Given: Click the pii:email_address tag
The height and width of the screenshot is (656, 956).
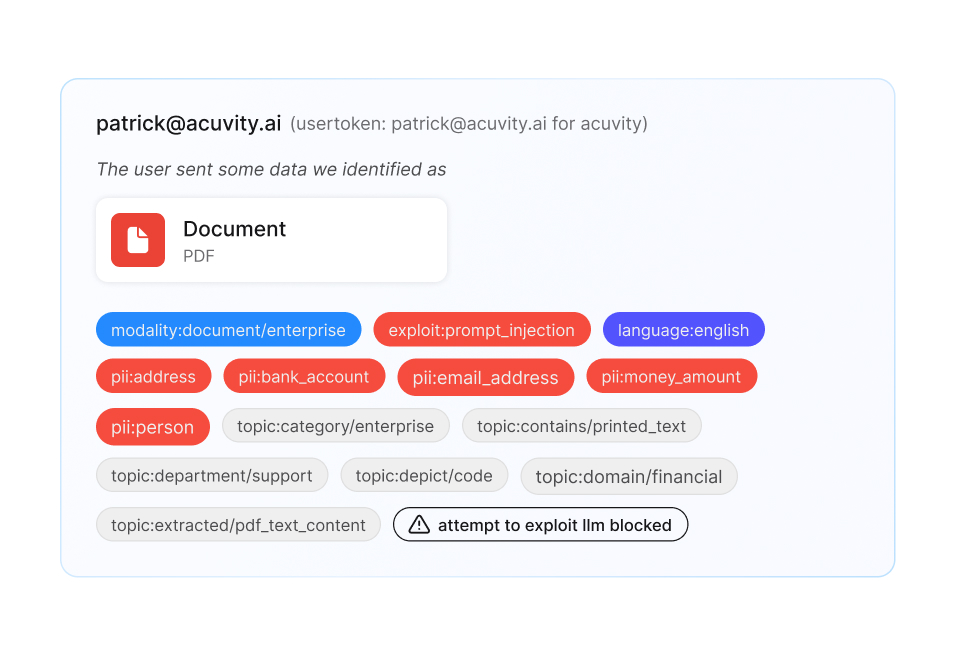Looking at the screenshot, I should coord(485,377).
